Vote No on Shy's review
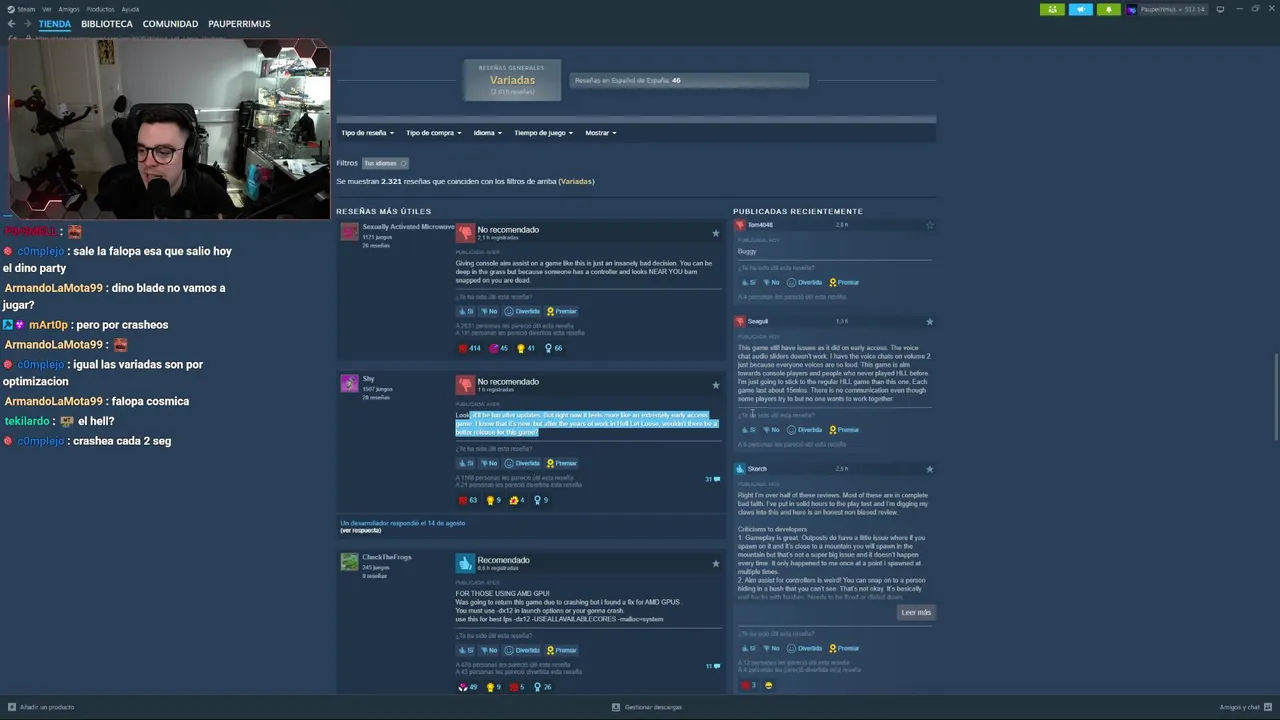The width and height of the screenshot is (1280, 720). point(488,463)
